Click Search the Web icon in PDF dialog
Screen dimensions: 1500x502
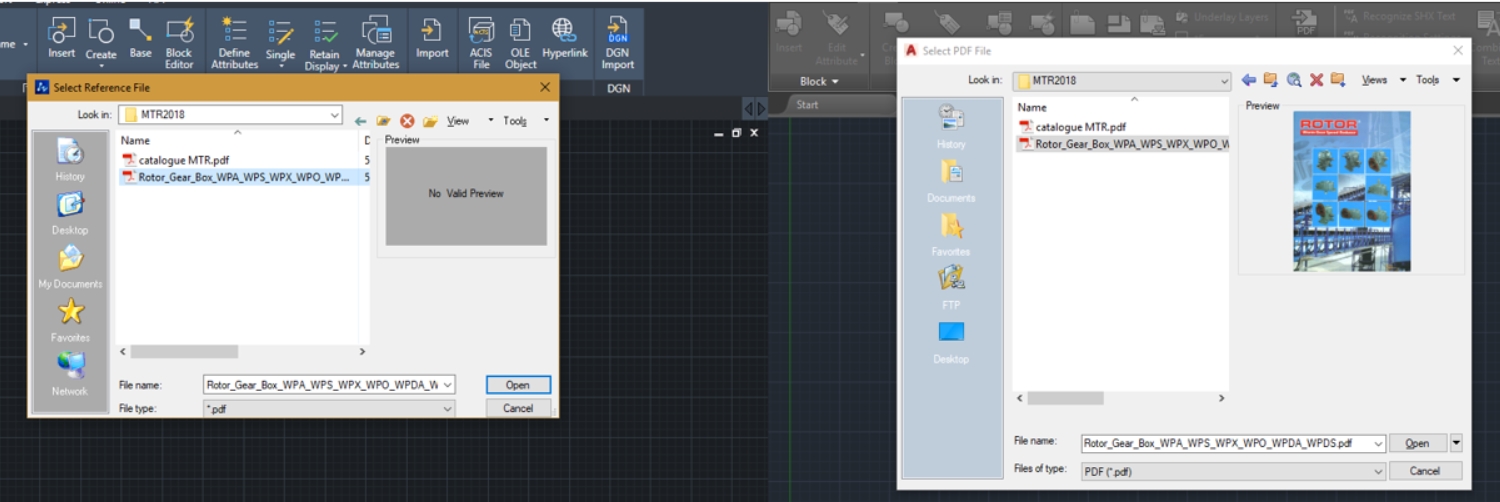click(1293, 80)
